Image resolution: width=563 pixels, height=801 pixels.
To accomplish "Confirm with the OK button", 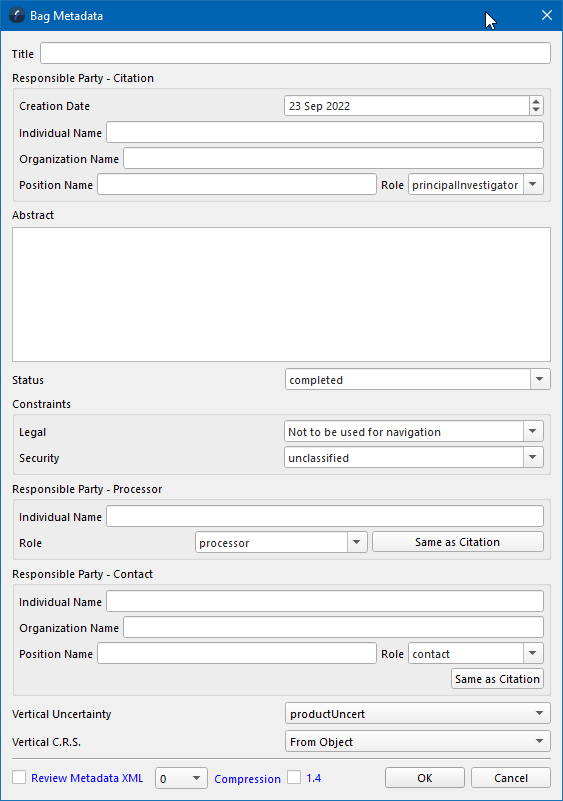I will [x=425, y=778].
